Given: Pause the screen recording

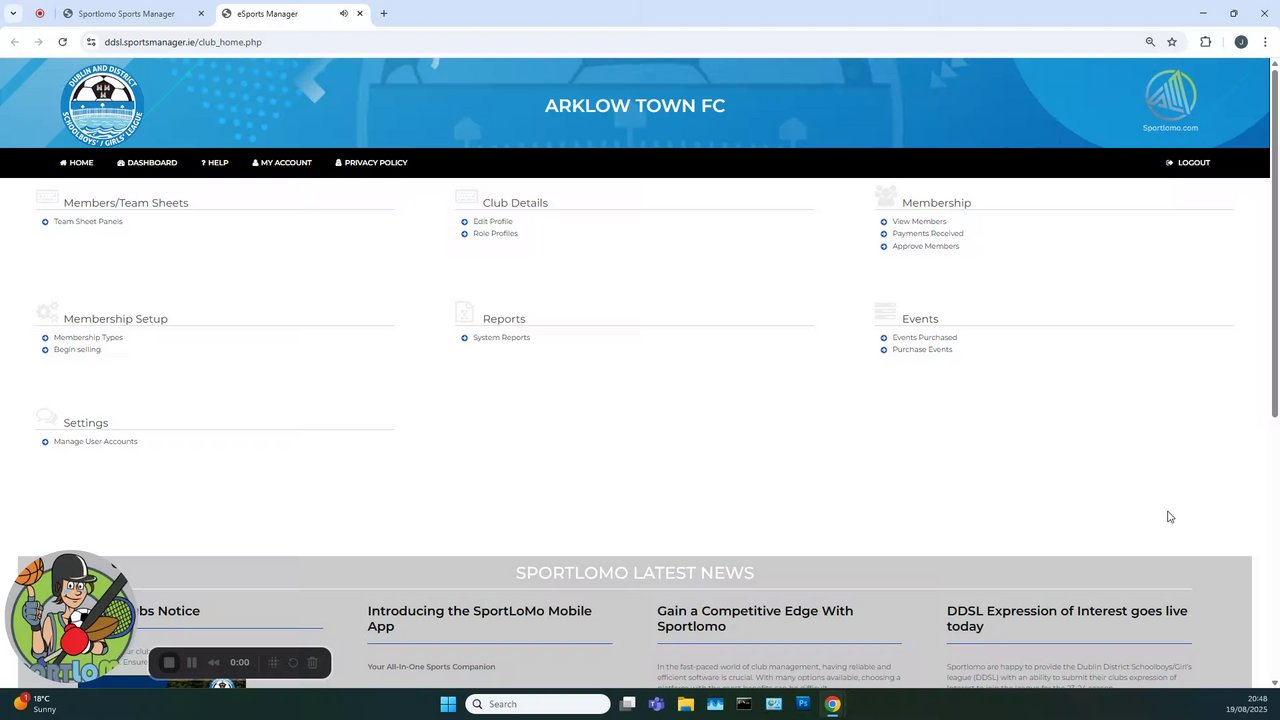Looking at the screenshot, I should coord(192,663).
